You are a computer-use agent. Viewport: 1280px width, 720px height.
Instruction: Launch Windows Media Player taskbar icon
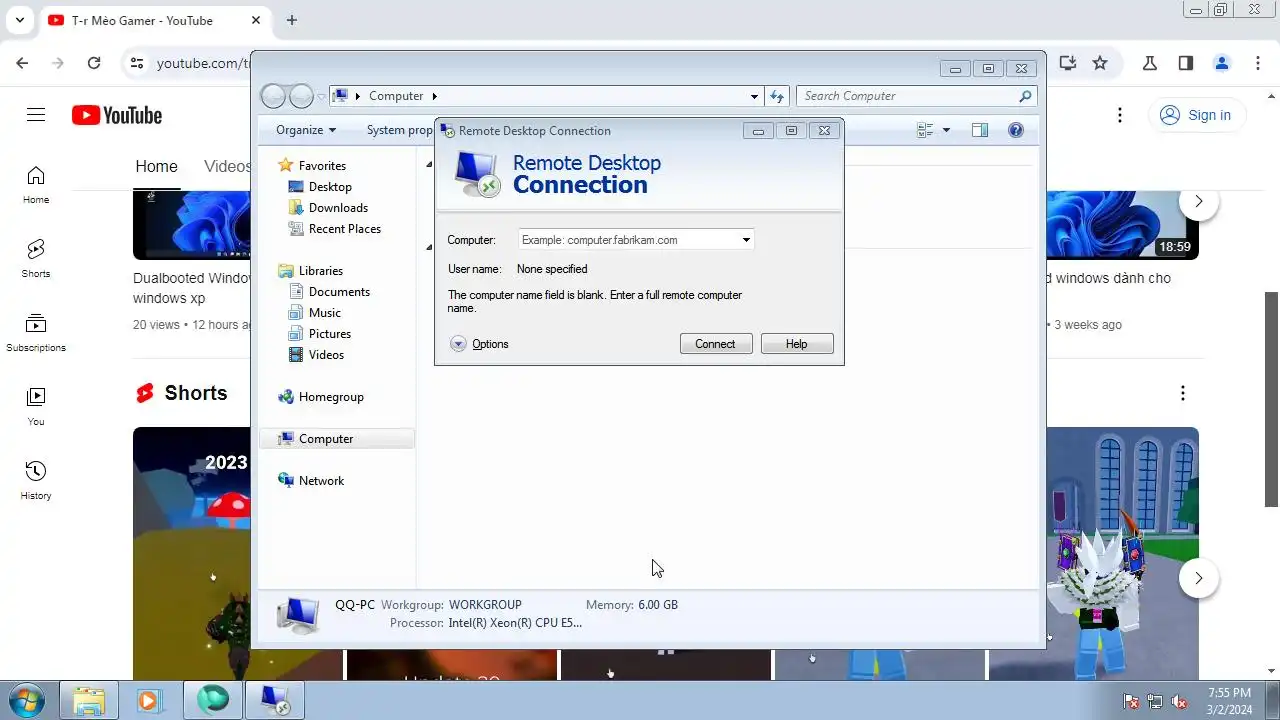[x=149, y=700]
